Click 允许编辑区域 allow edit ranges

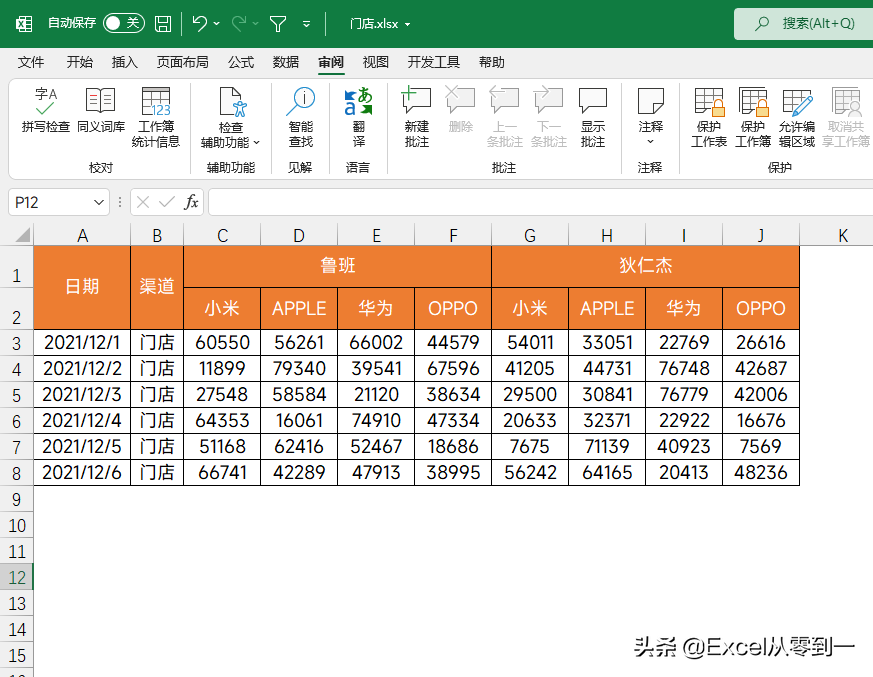[x=797, y=117]
